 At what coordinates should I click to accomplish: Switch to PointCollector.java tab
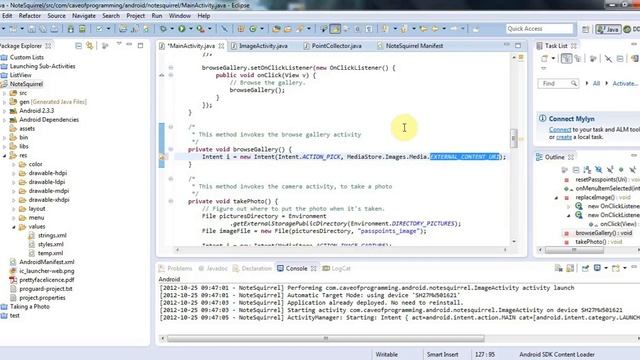pos(336,46)
